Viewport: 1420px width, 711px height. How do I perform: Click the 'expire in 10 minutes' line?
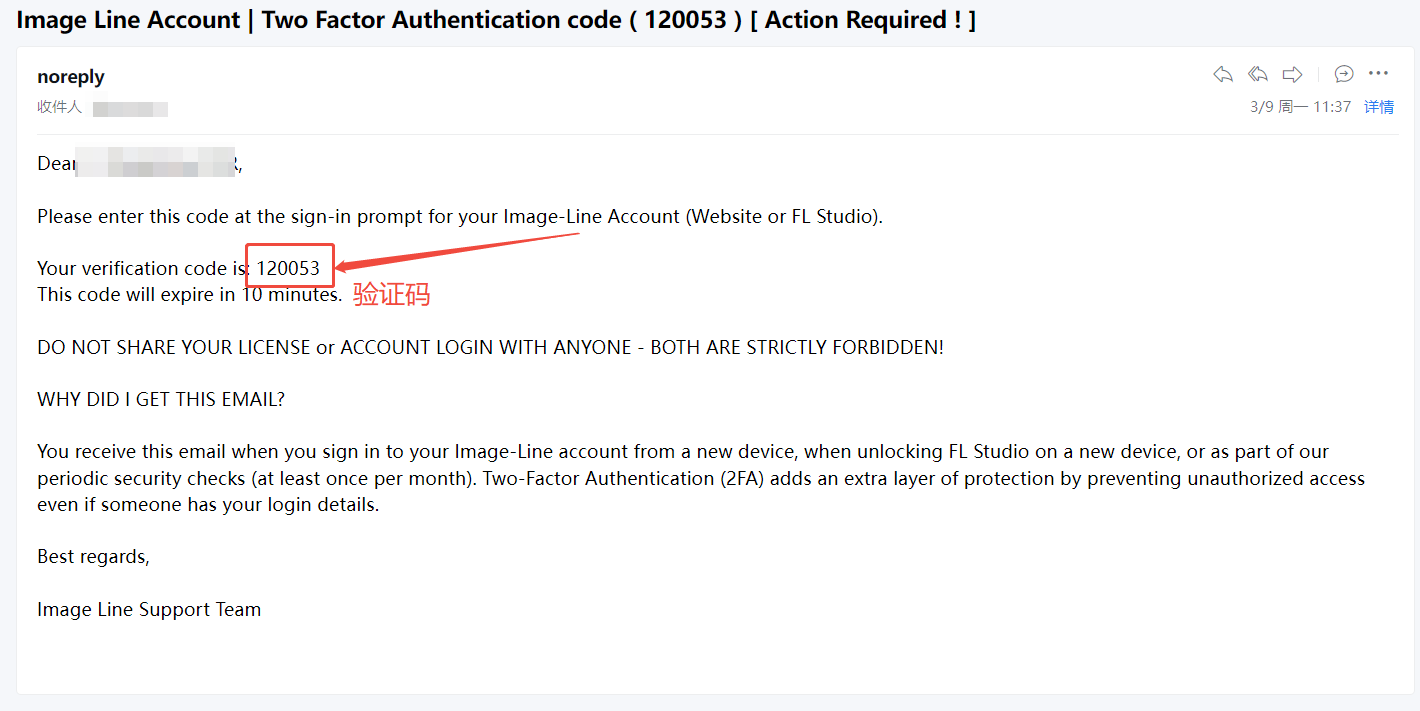(189, 294)
